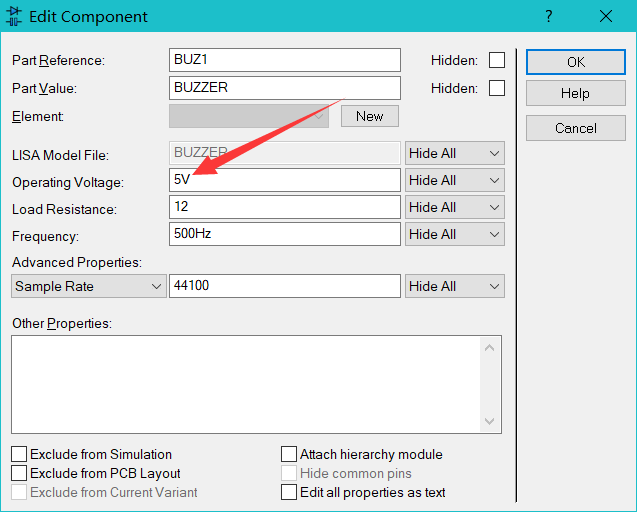Open Sample Rate Hide All dropdown
This screenshot has height=512, width=637.
[x=455, y=286]
